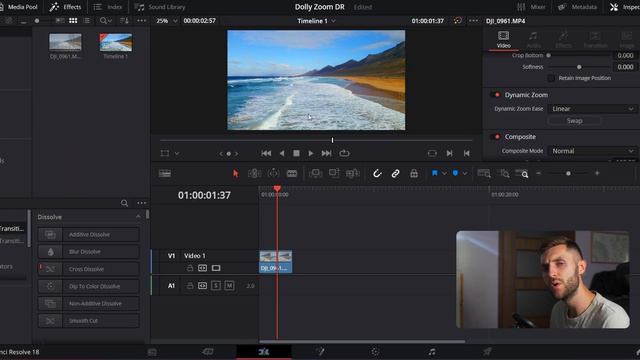640x360 pixels.
Task: Open the Metadata panel
Action: [577, 7]
